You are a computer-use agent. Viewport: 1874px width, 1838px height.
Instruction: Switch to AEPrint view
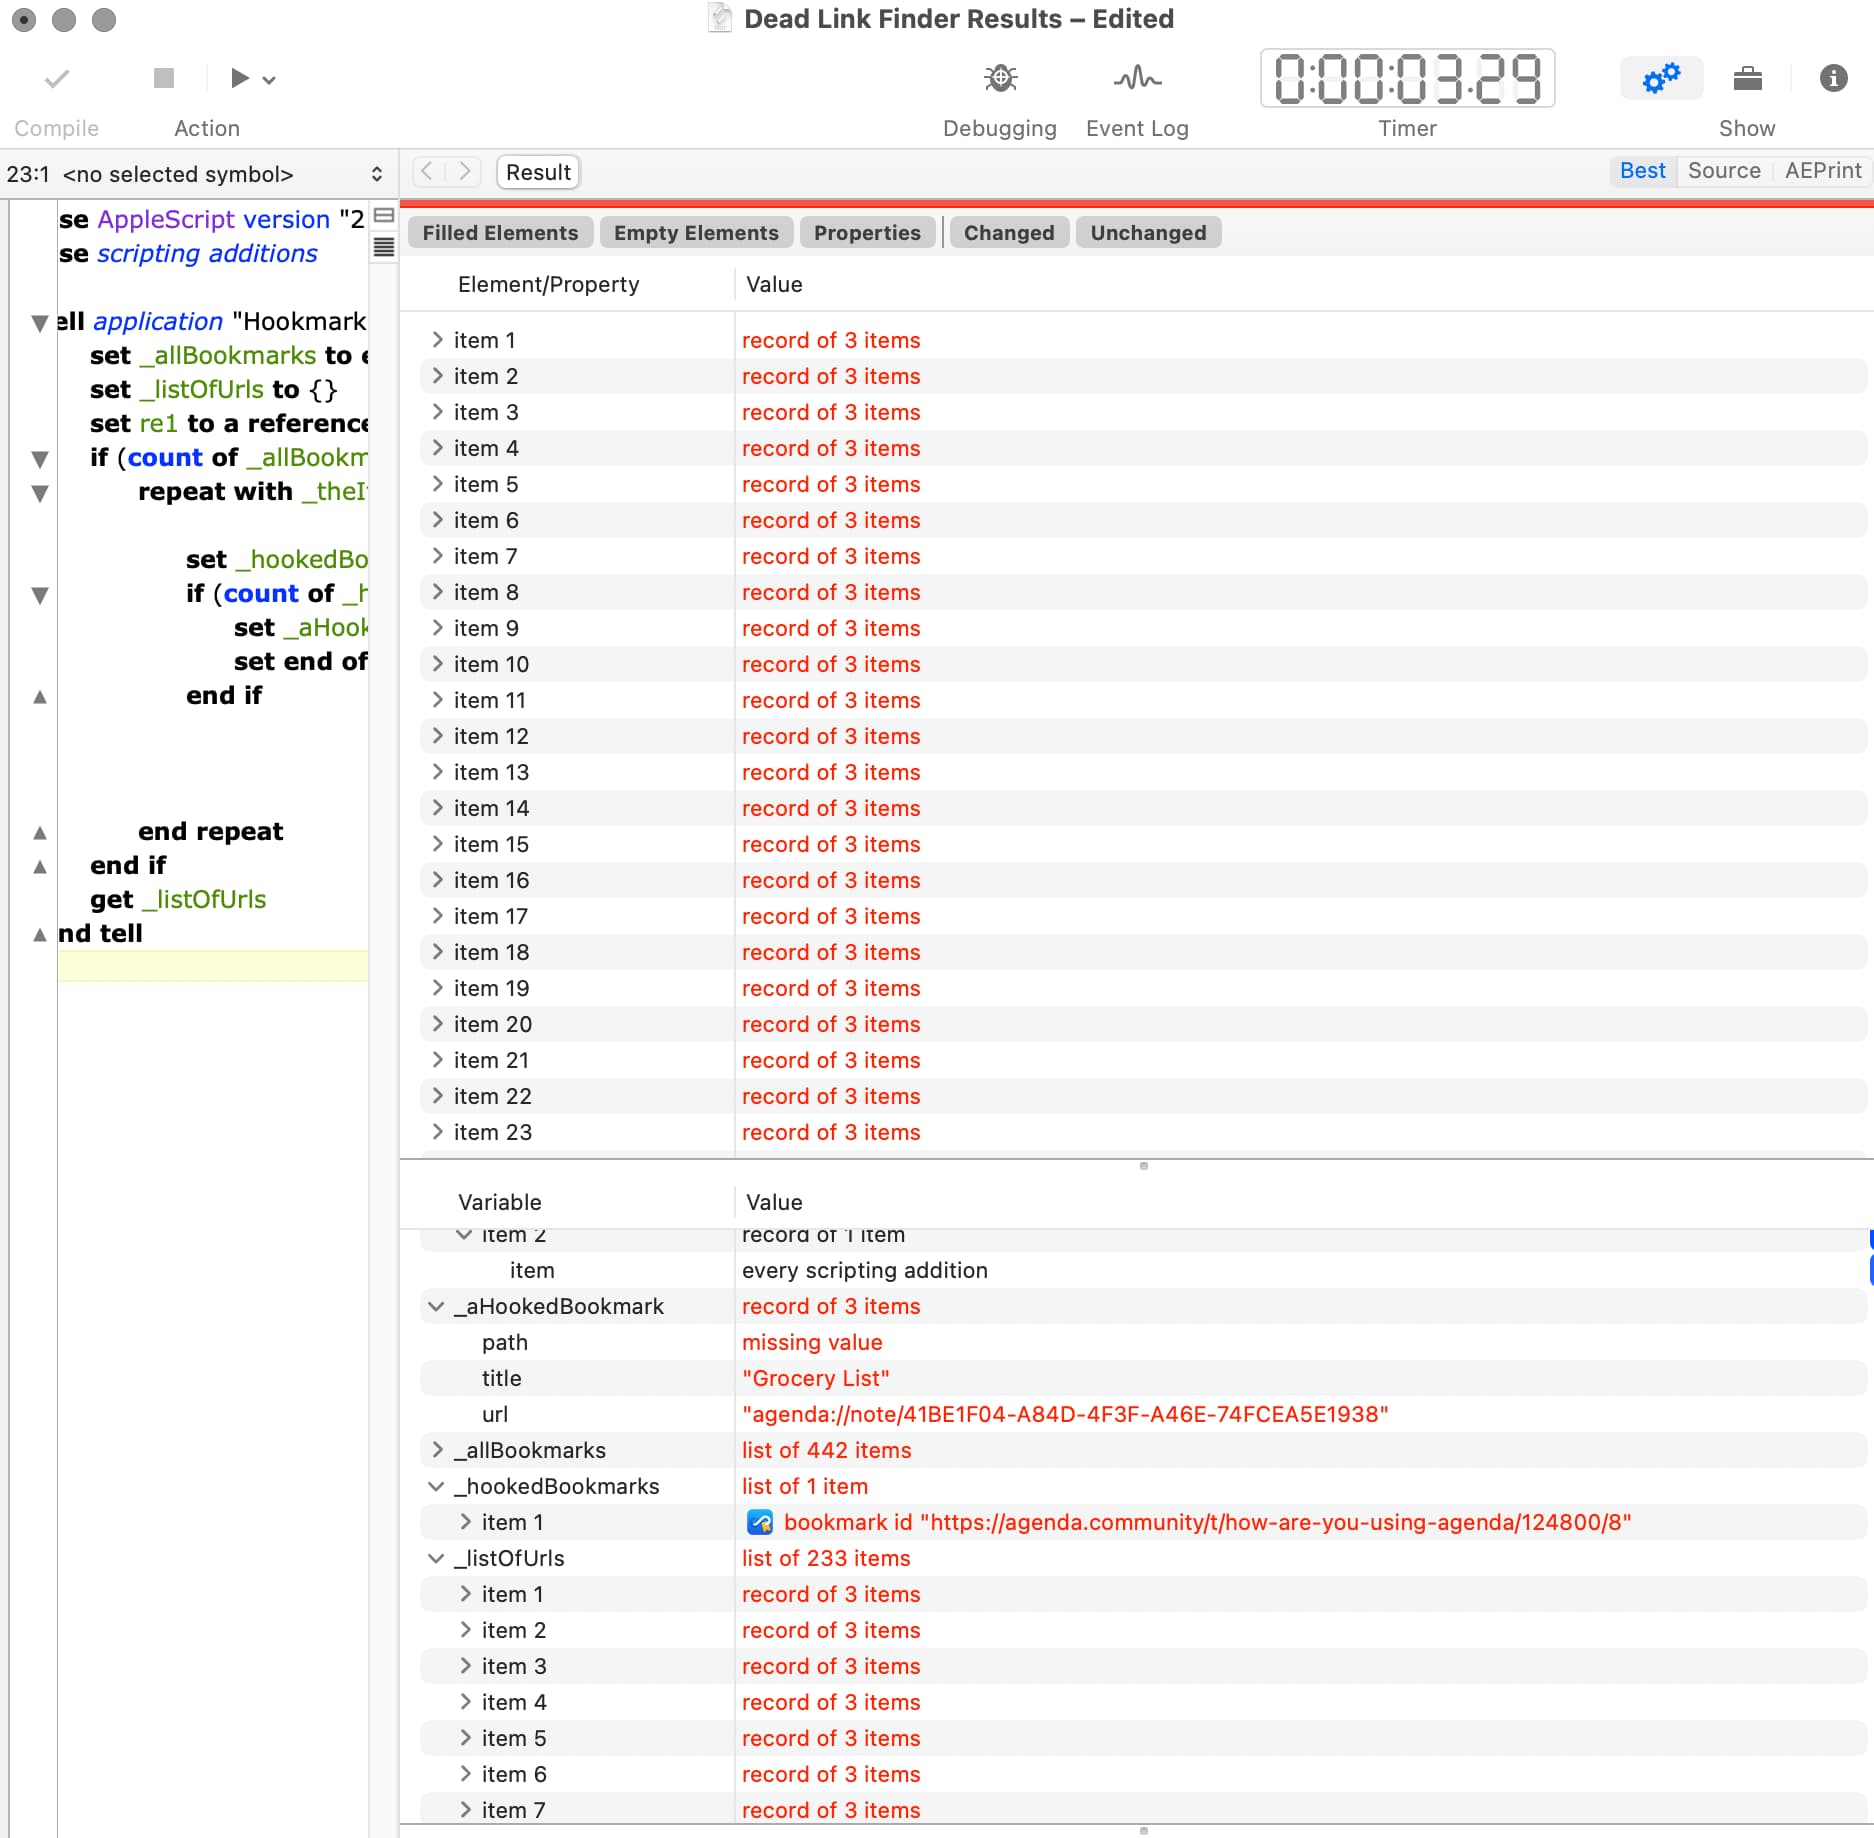[x=1822, y=171]
